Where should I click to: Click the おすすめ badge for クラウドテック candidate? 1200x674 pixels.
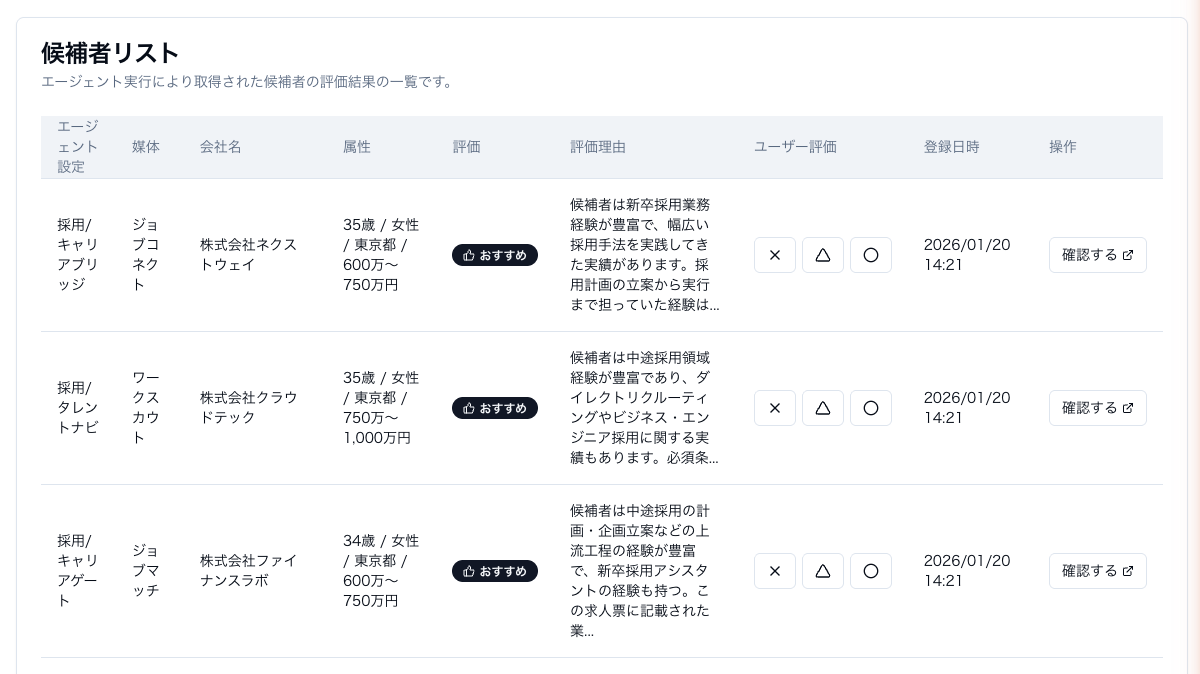[495, 408]
